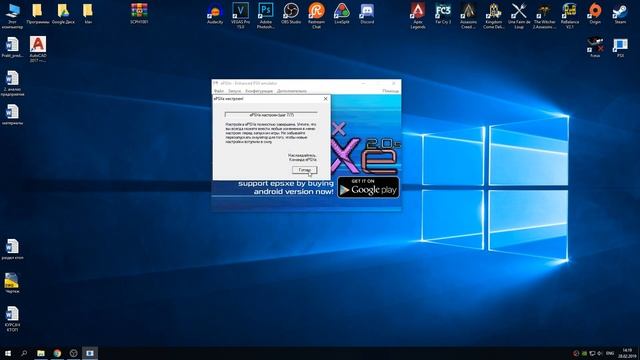Select the Apex Legends shortcut
The width and height of the screenshot is (640, 360).
[x=418, y=16]
